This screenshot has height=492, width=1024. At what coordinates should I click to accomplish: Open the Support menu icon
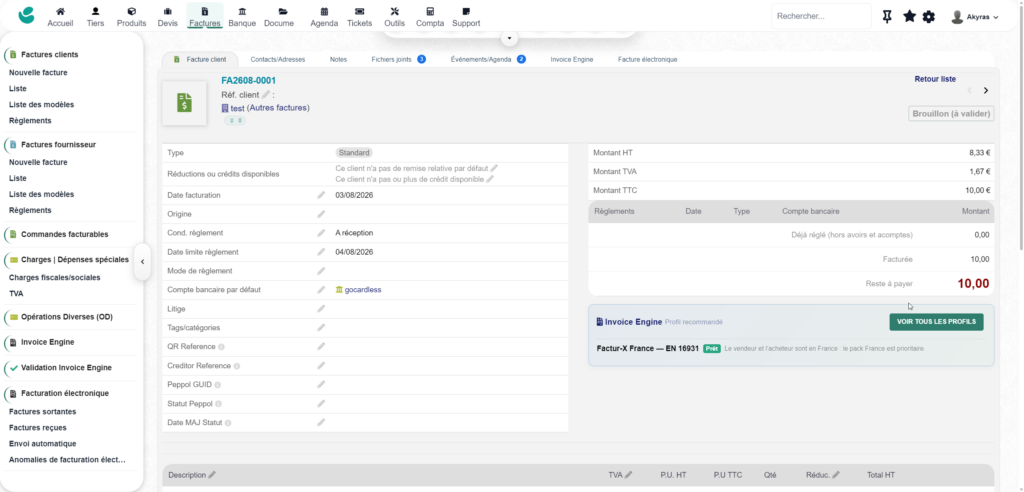pos(466,11)
